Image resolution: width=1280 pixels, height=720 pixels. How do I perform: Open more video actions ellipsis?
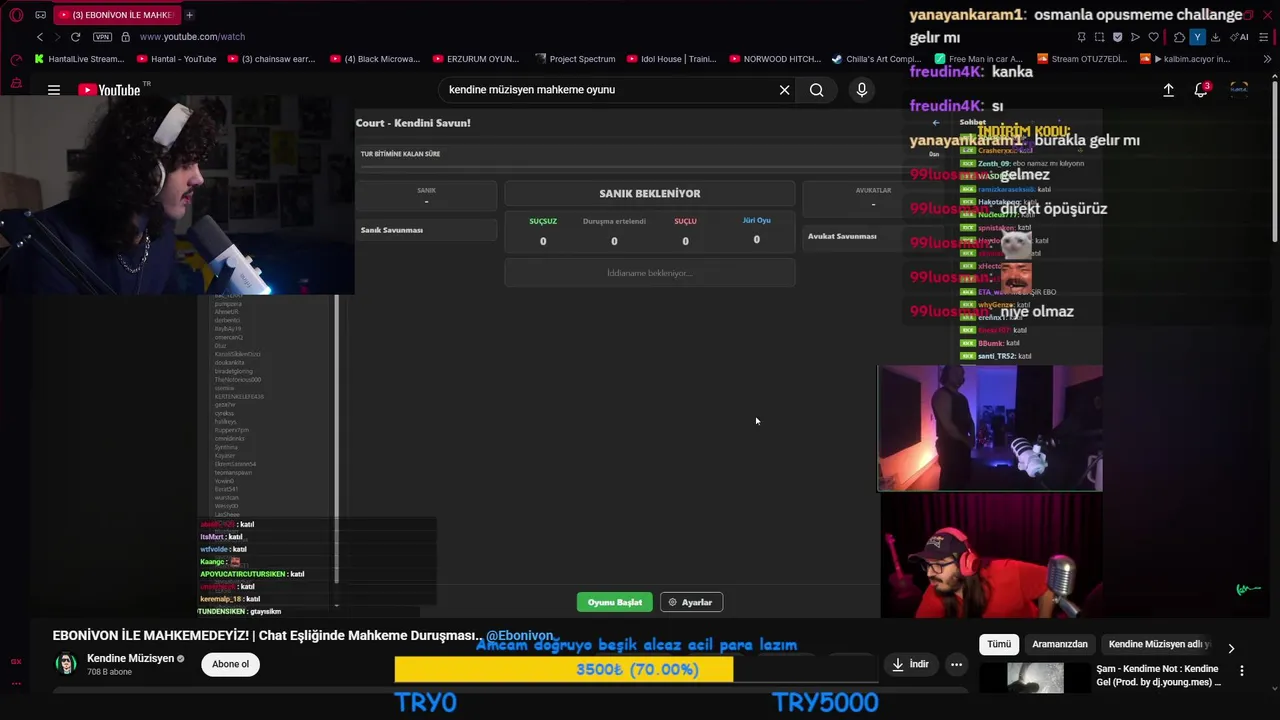pos(956,664)
